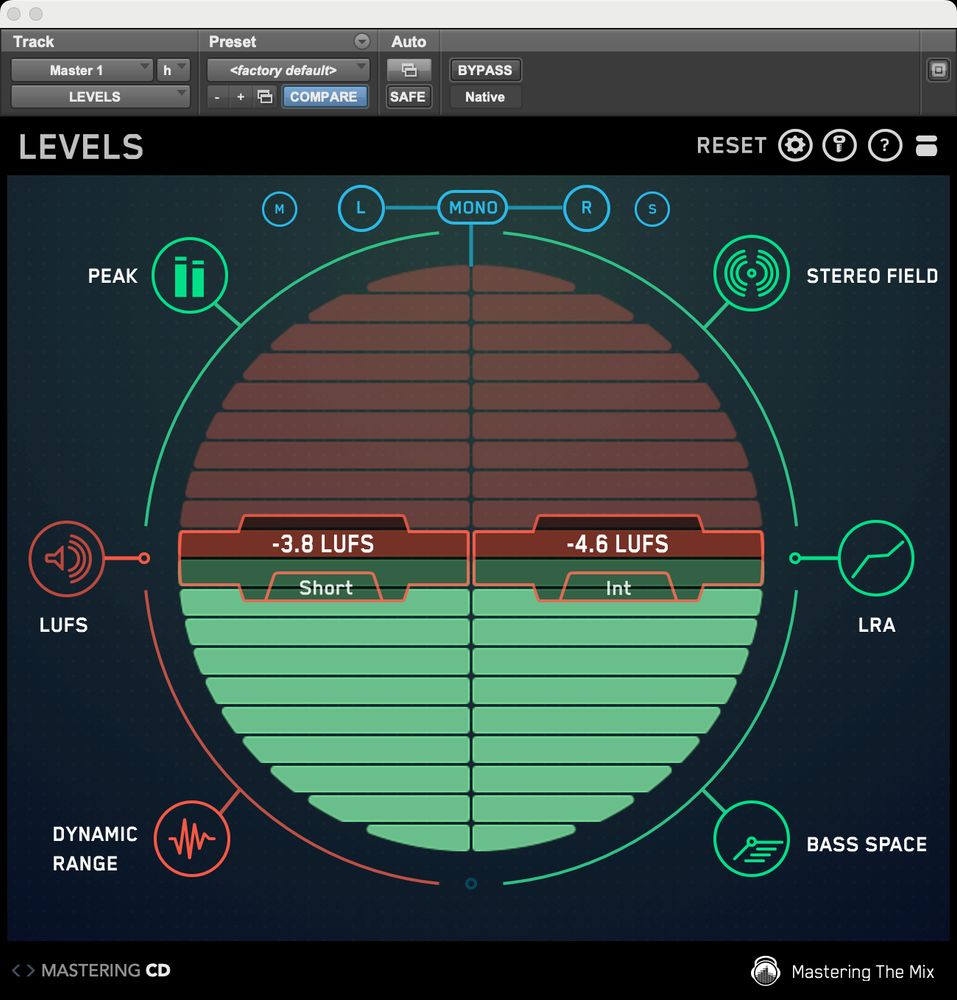Open the DYNAMIC RANGE waveform icon
The image size is (957, 1000).
191,839
